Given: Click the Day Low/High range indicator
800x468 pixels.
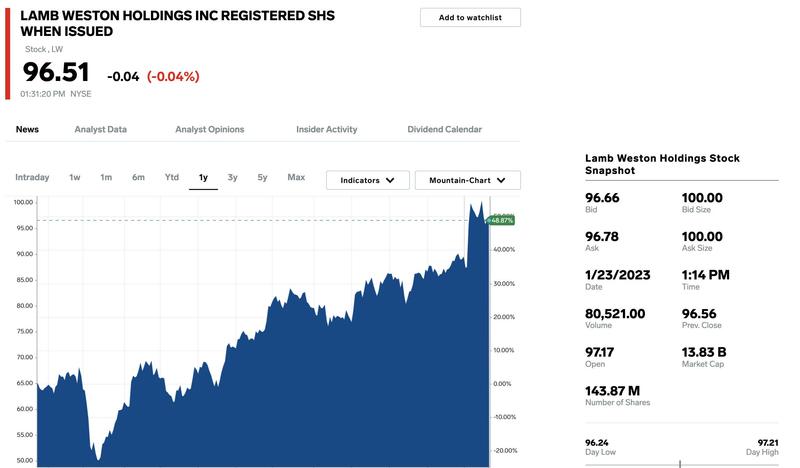Looking at the screenshot, I should [682, 464].
